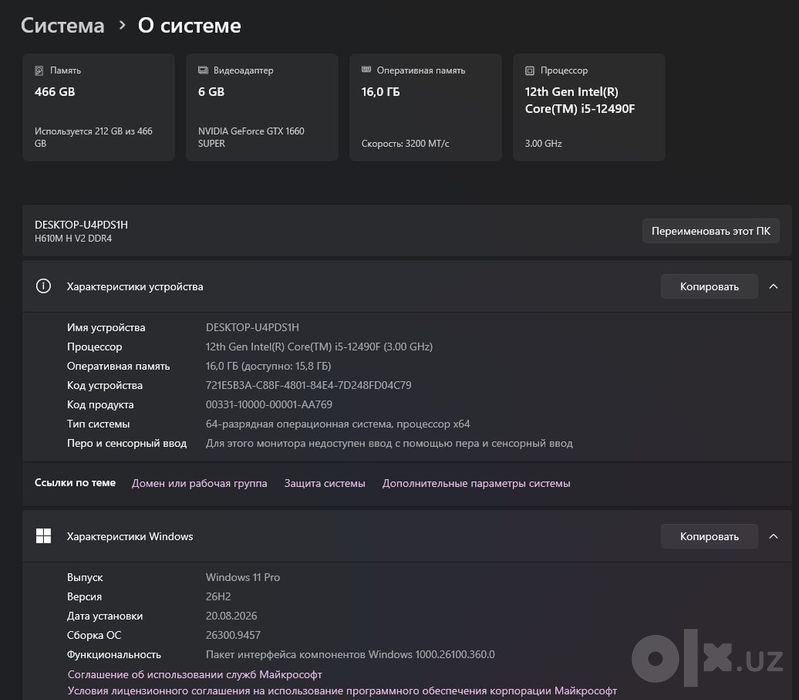The image size is (799, 700).
Task: Go back to Система breadcrumb
Action: 62,25
